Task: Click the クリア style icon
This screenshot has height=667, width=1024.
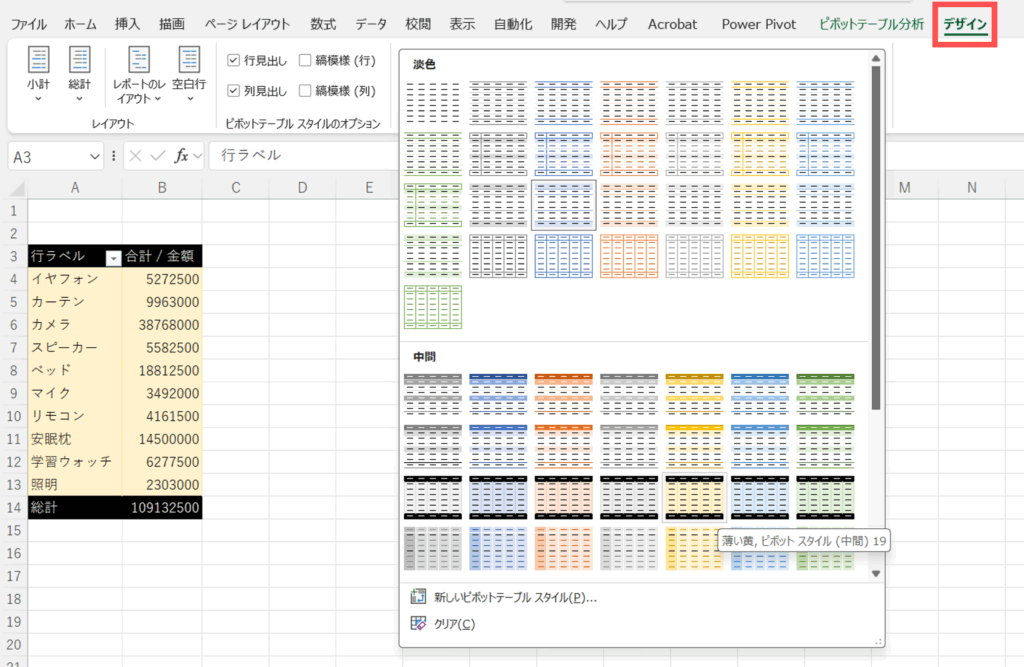Action: (x=419, y=624)
